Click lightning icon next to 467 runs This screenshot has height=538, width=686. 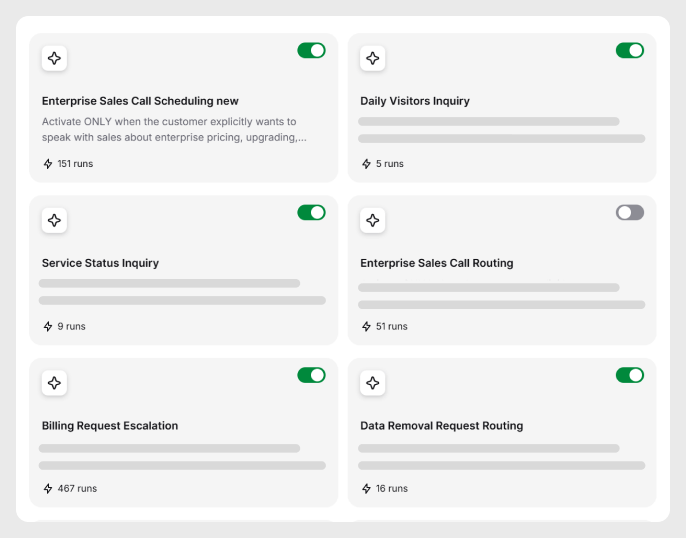(48, 489)
